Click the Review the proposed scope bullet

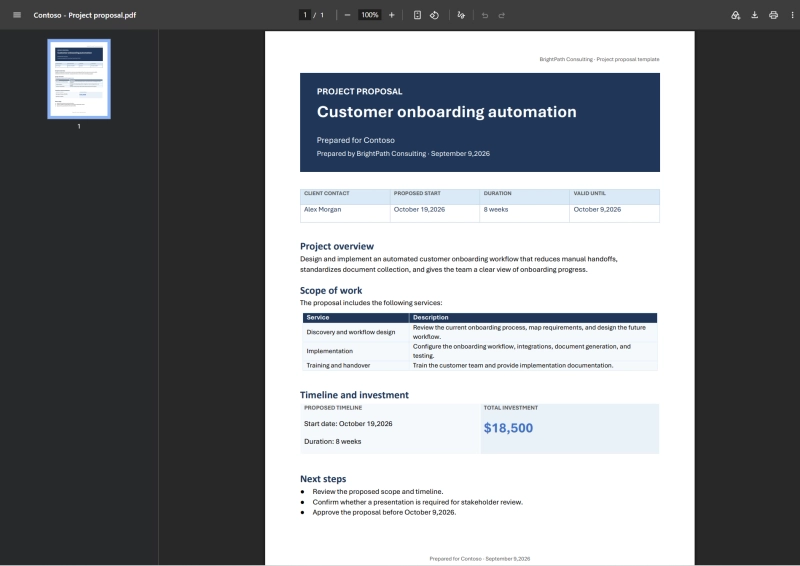(378, 491)
